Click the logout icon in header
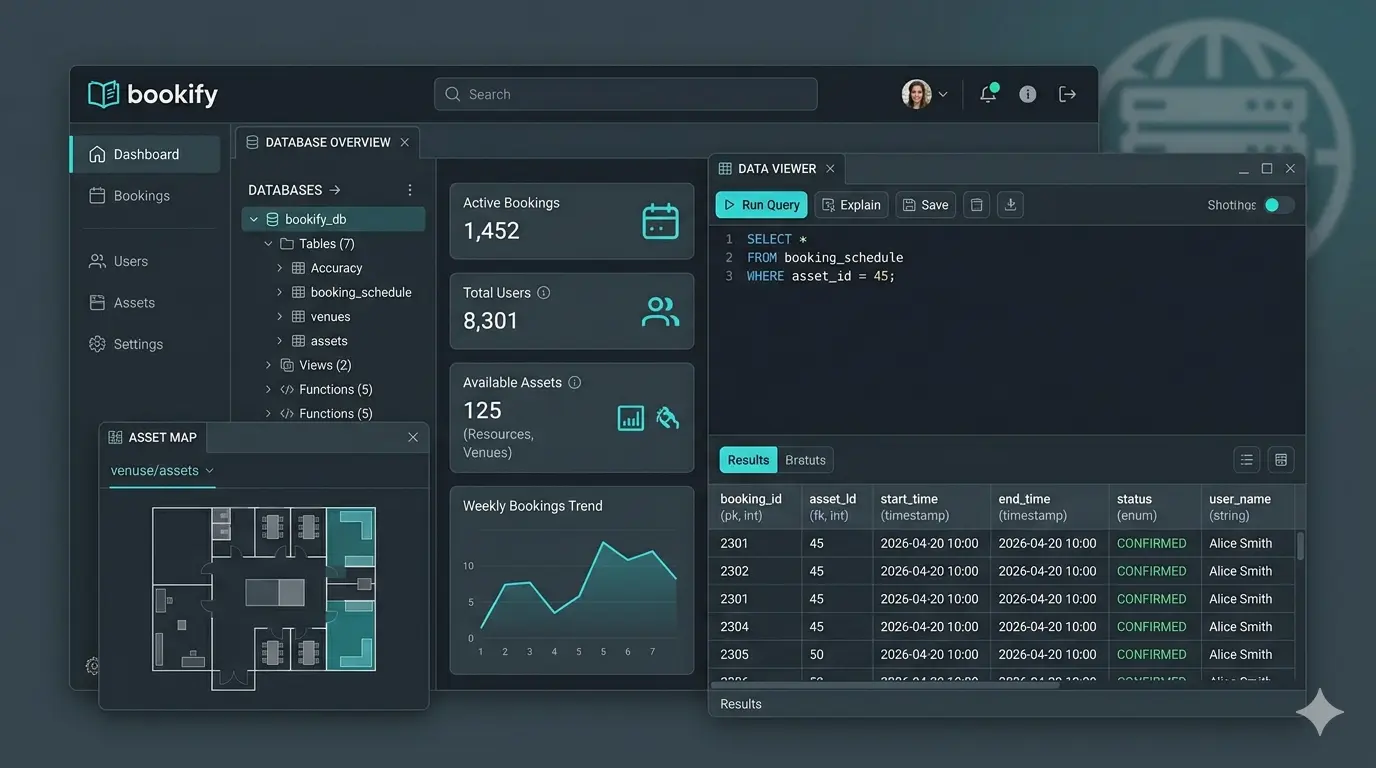This screenshot has width=1376, height=768. tap(1067, 94)
